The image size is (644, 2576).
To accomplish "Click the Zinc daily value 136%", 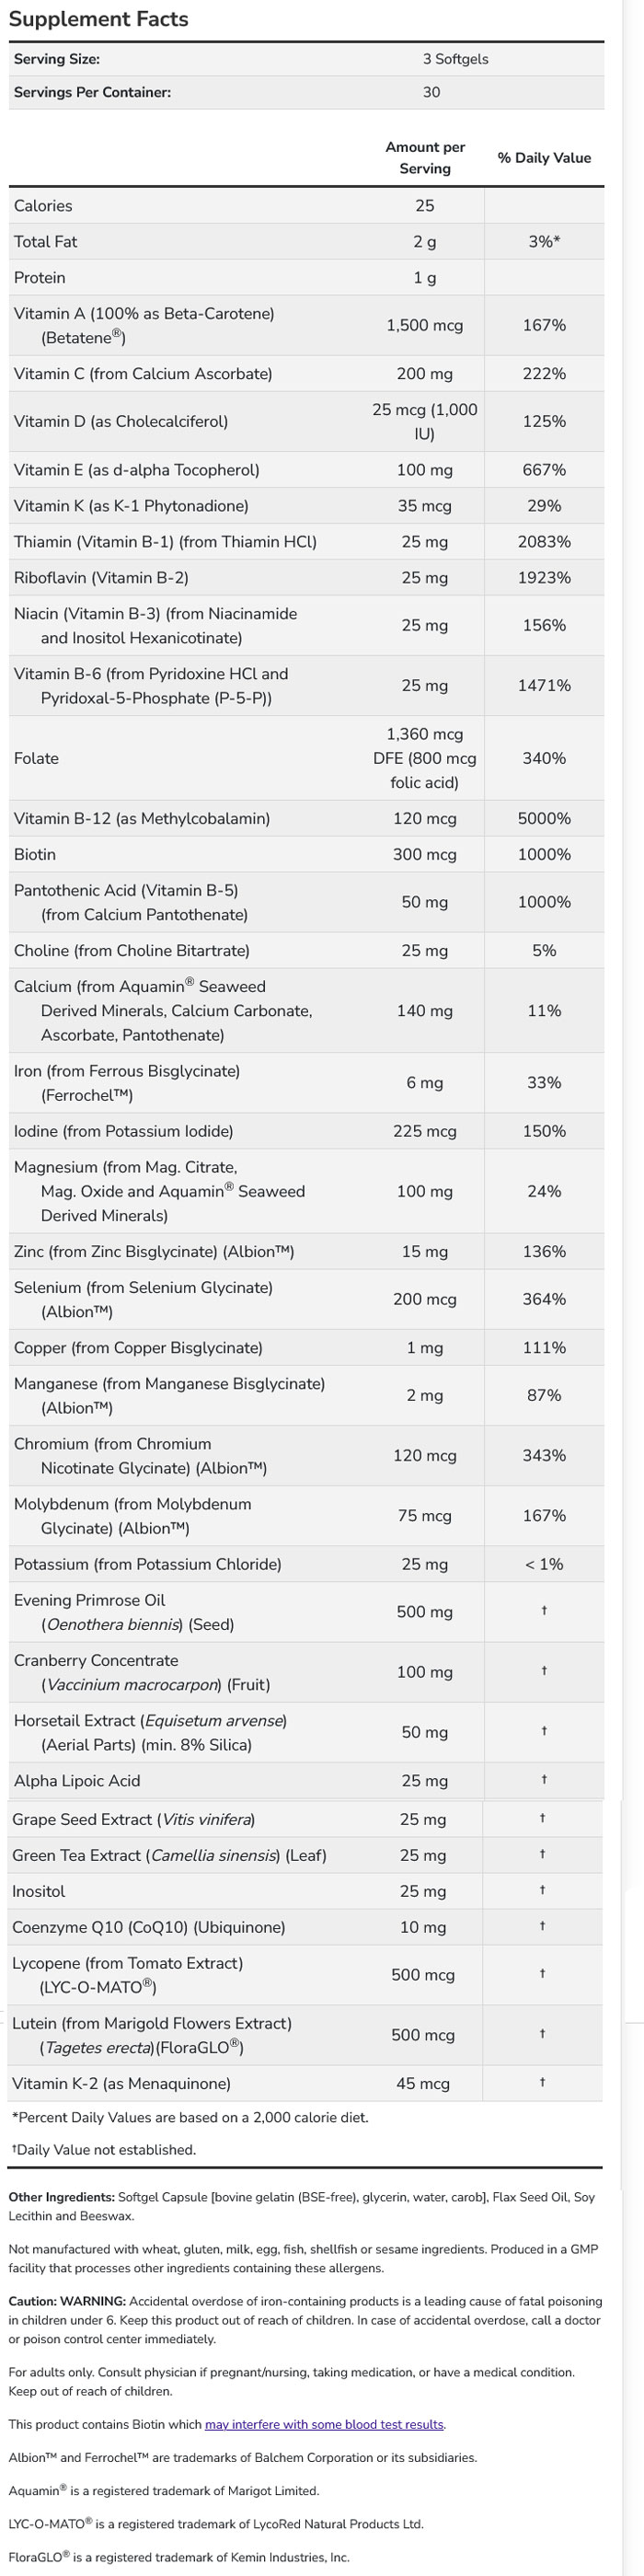I will [x=544, y=1251].
